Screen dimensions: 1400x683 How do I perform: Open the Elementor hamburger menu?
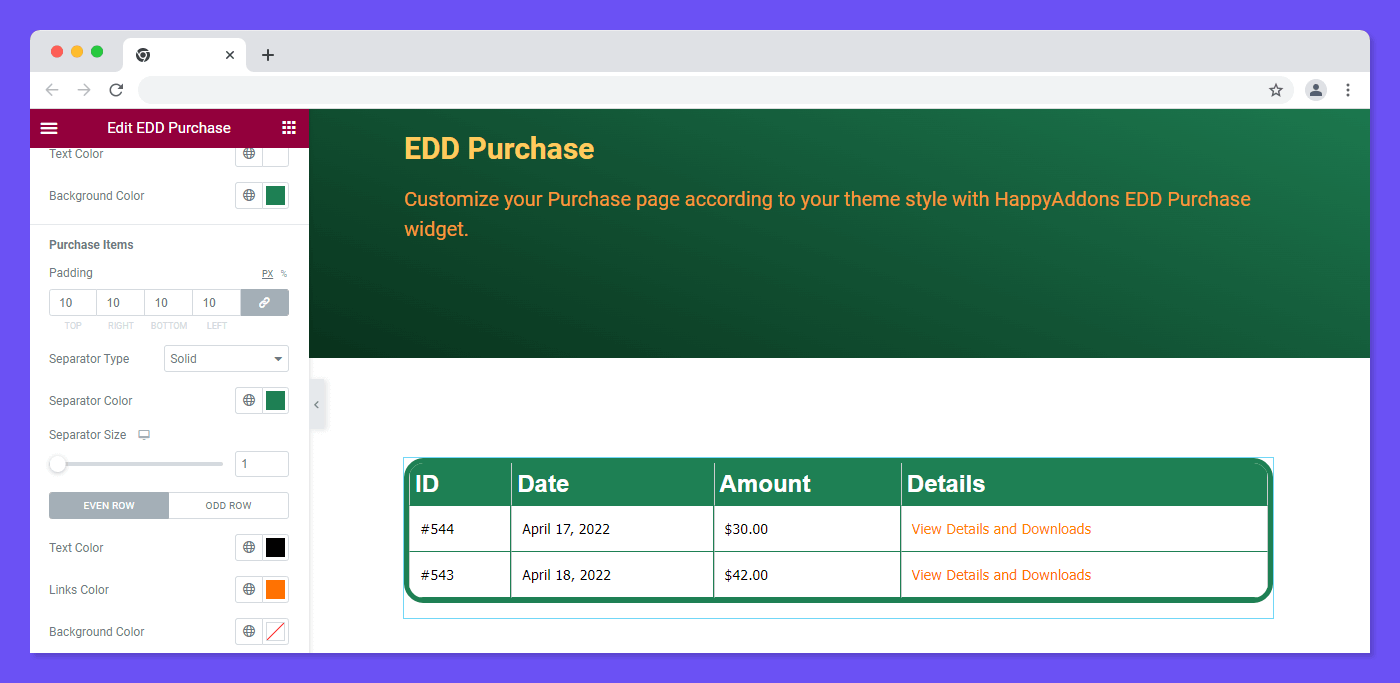49,128
